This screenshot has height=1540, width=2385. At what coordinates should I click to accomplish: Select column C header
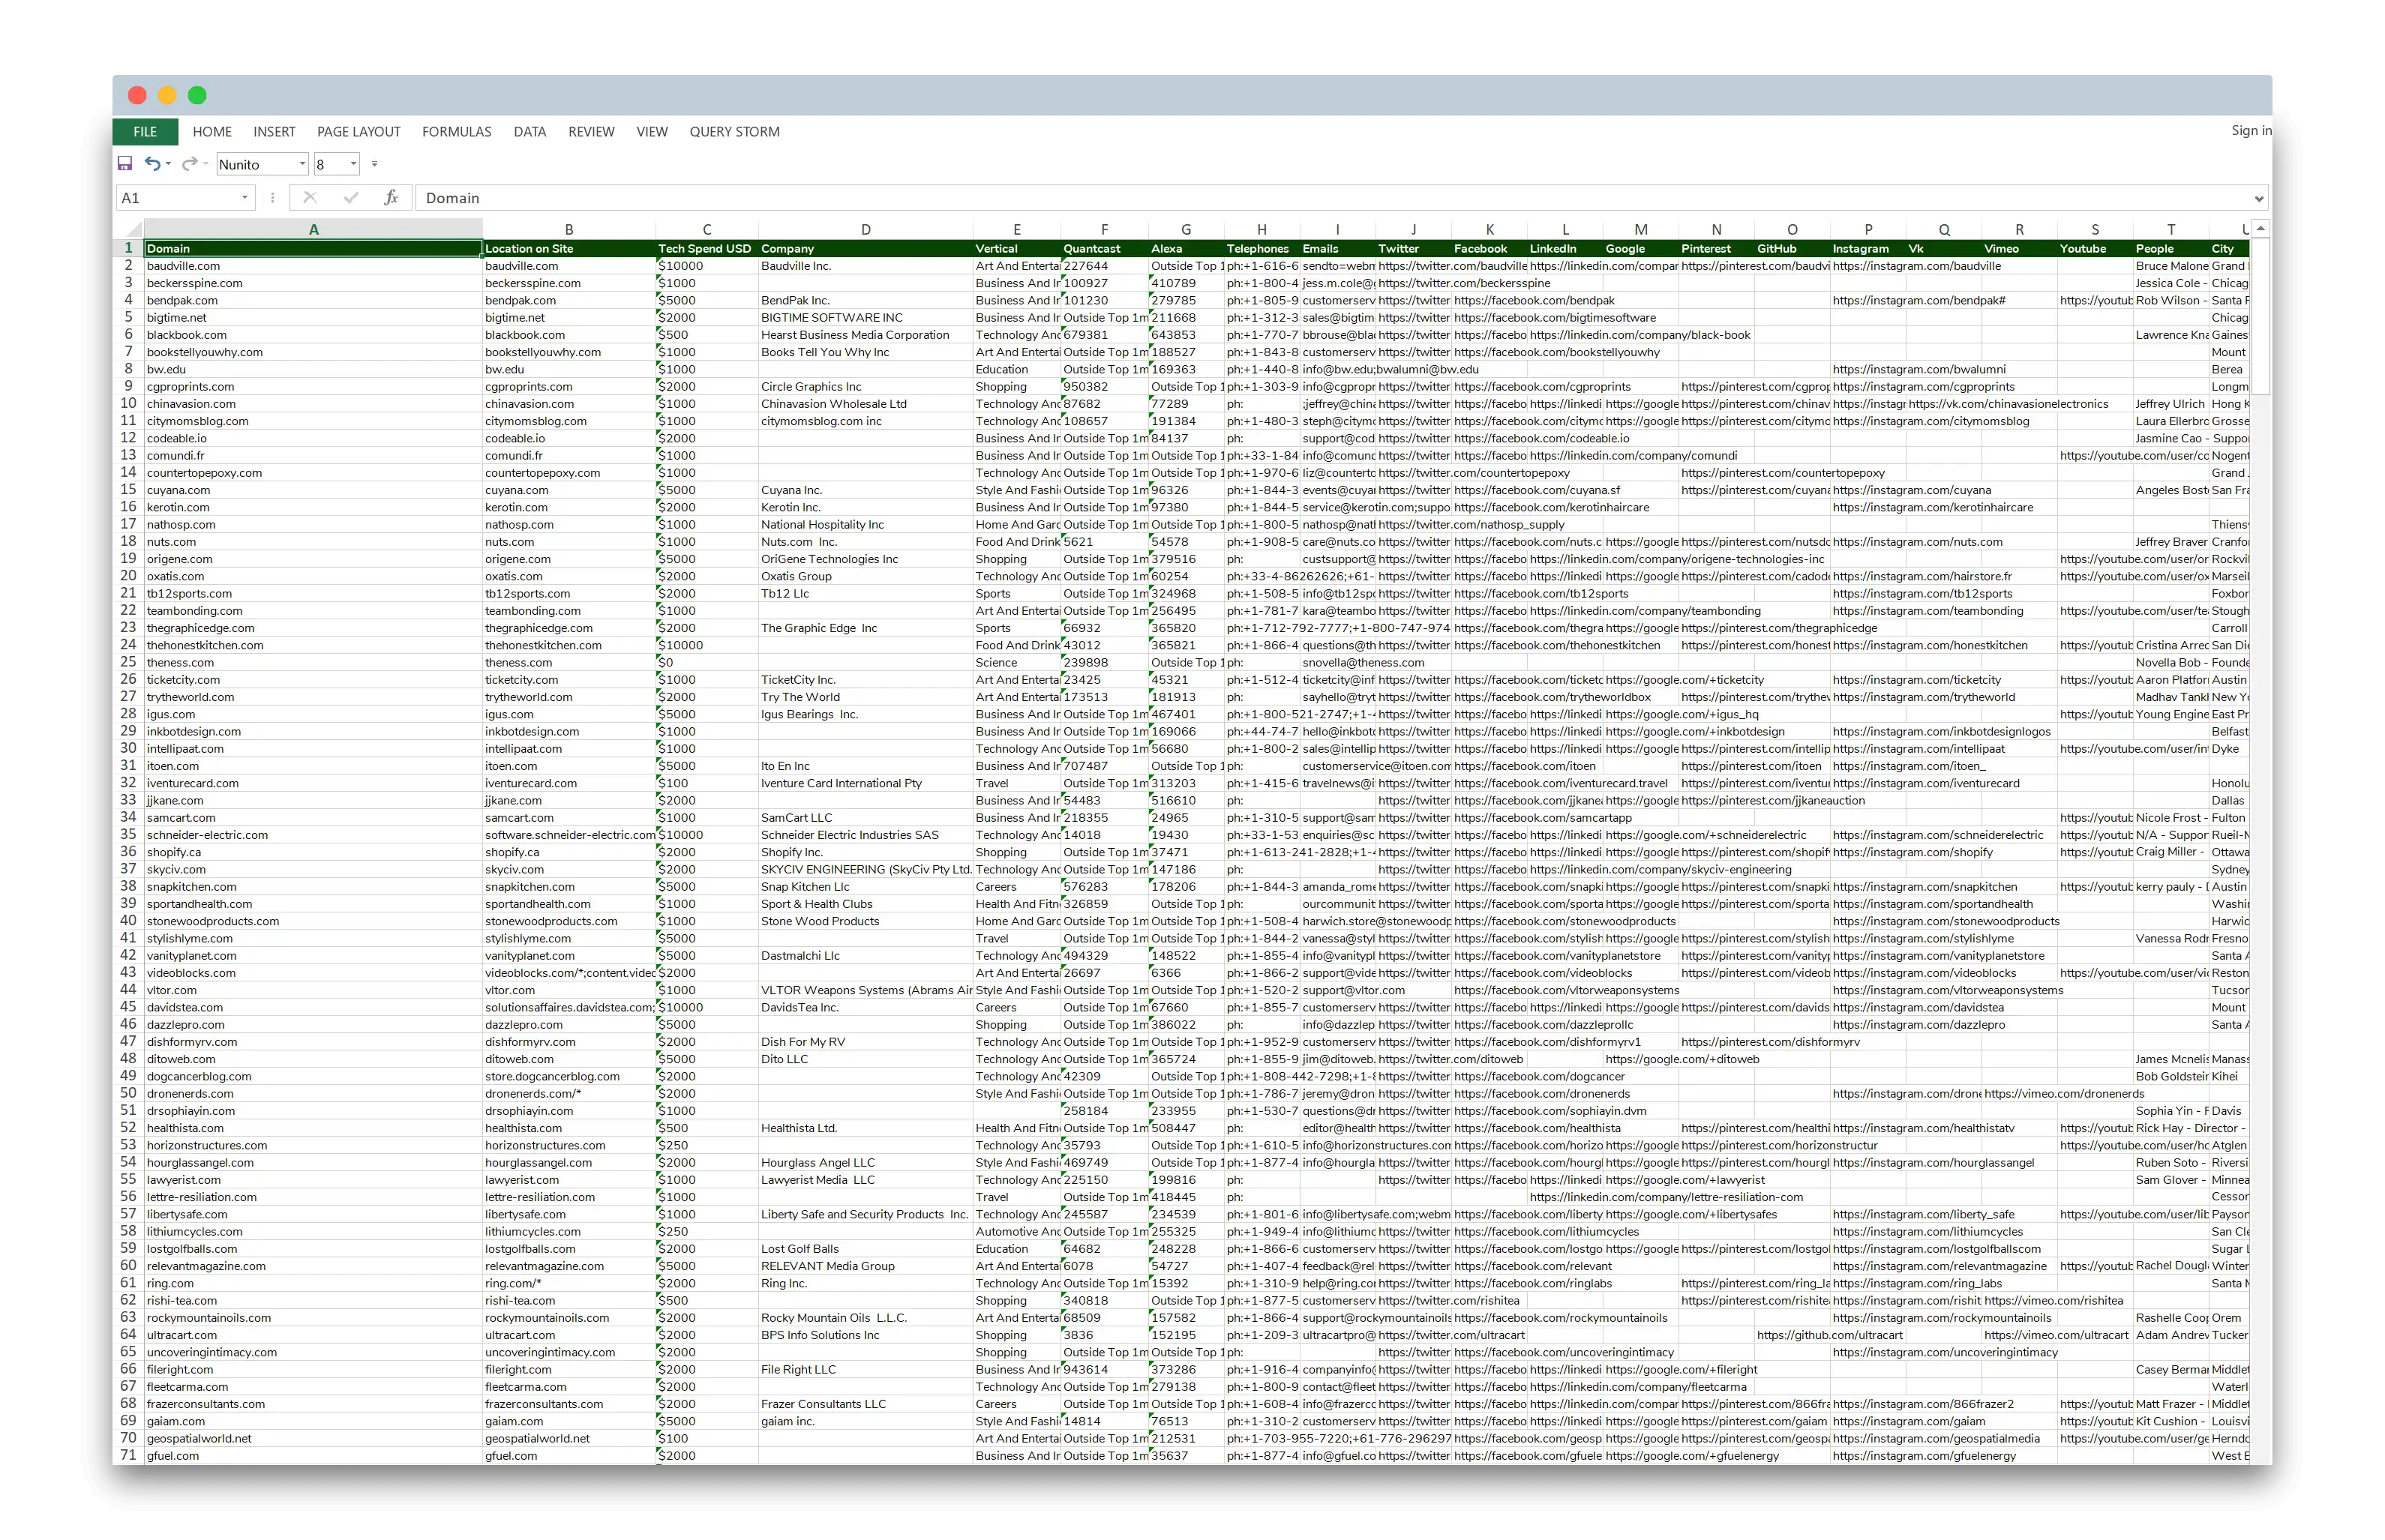coord(706,229)
